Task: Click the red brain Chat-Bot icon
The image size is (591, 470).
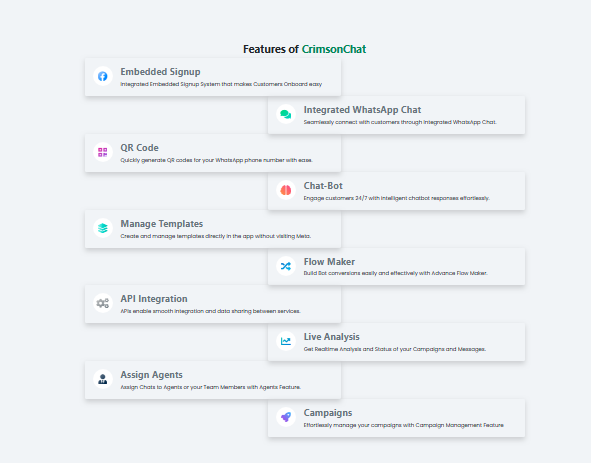Action: click(x=286, y=190)
